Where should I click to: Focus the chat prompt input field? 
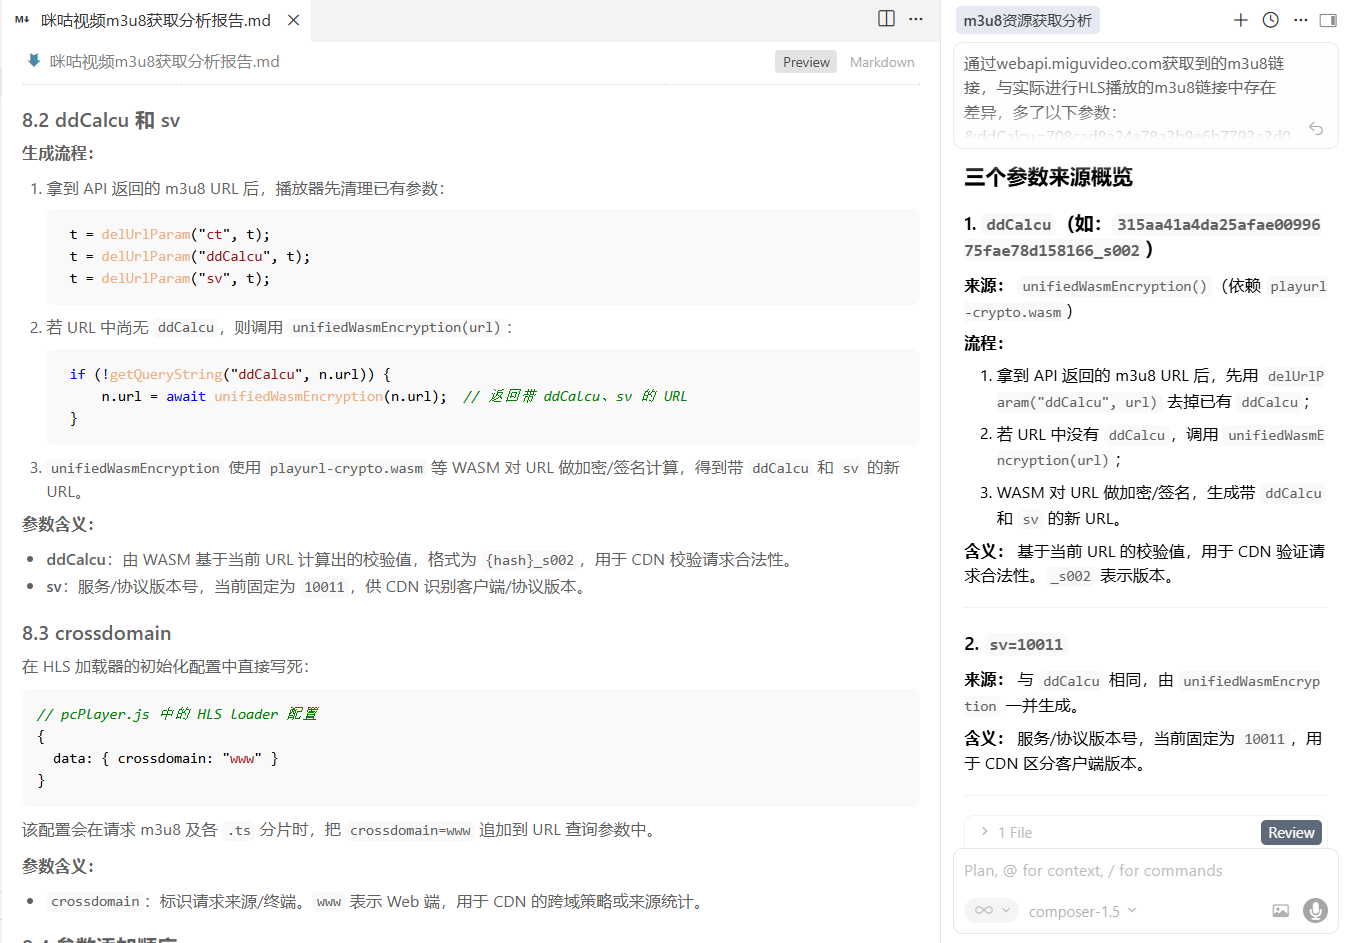tap(1146, 871)
